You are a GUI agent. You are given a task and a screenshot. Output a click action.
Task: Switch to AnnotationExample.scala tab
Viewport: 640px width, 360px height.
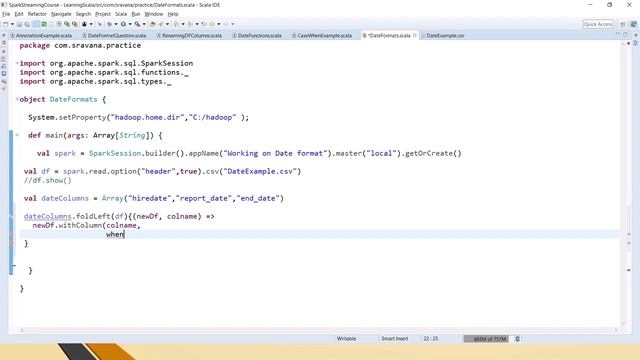(43, 36)
